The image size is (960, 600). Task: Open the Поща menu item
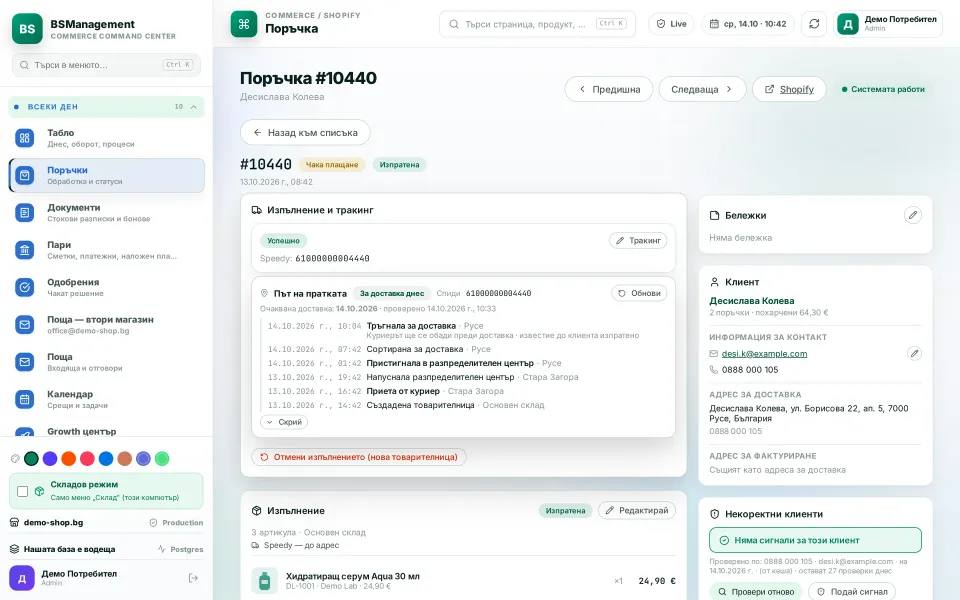(x=107, y=362)
